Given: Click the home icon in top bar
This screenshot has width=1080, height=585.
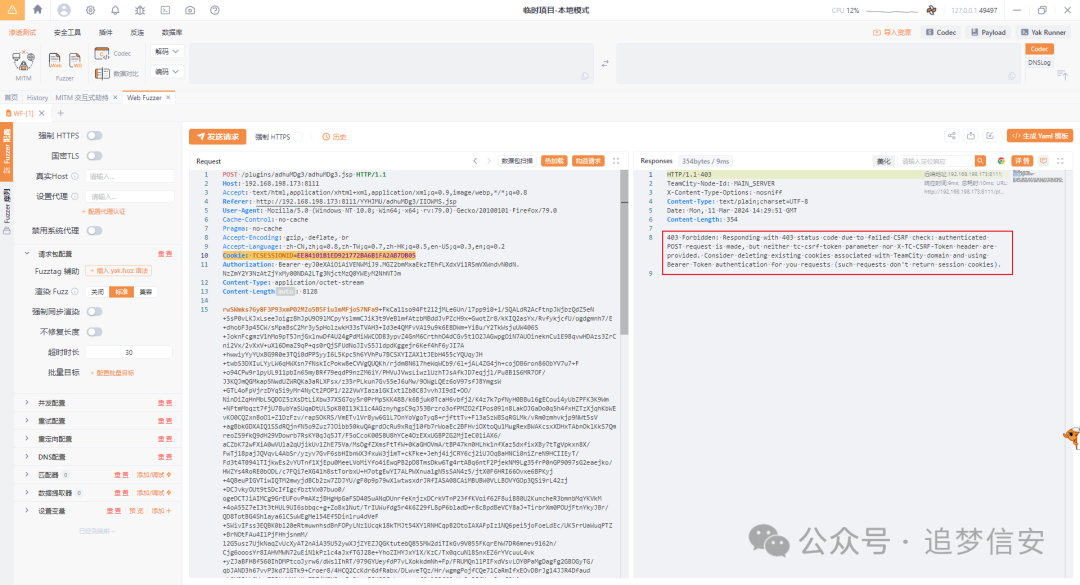Looking at the screenshot, I should tap(38, 10).
